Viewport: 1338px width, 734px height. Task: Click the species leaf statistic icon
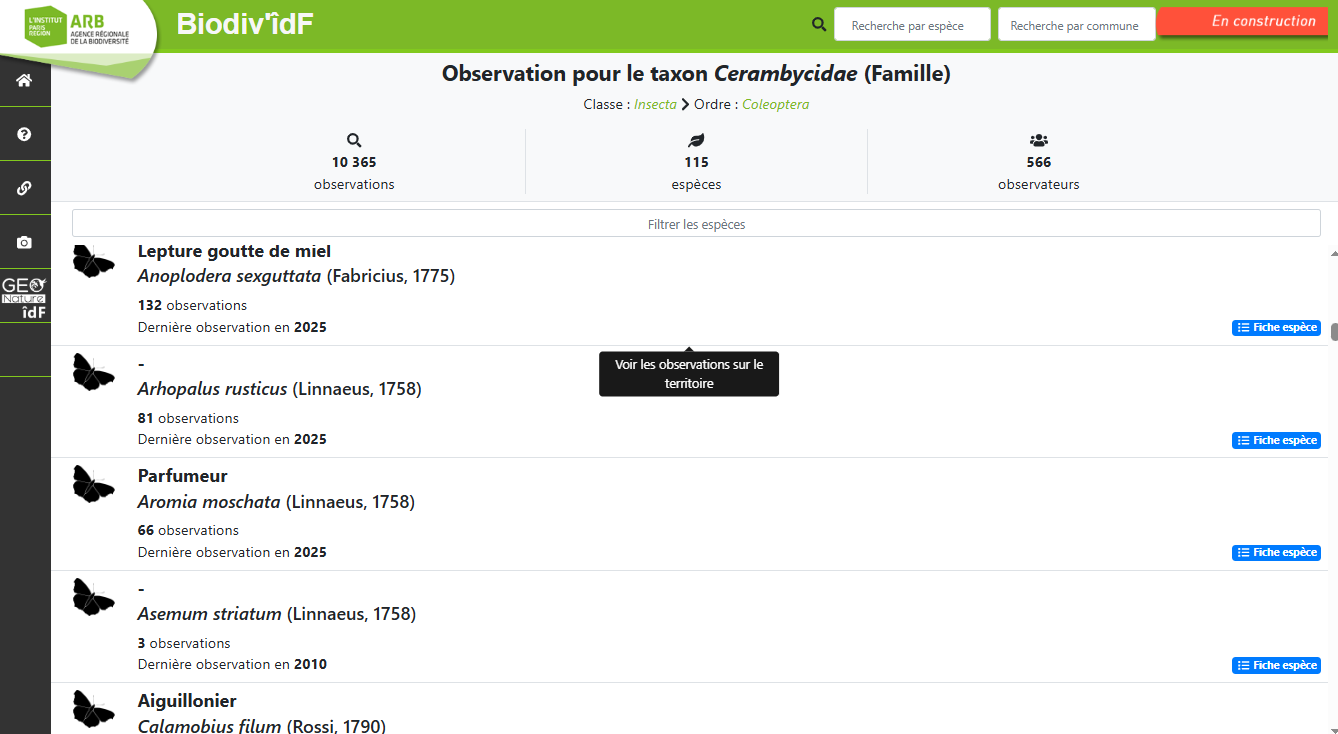[x=696, y=140]
